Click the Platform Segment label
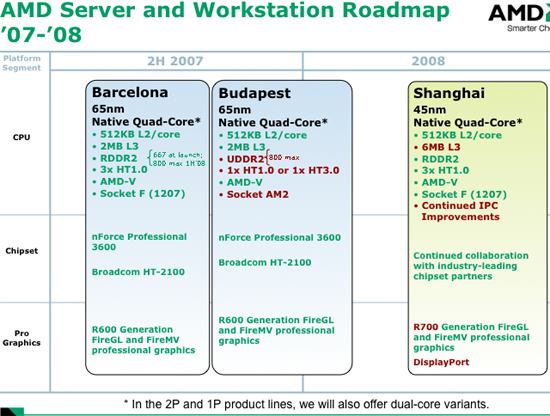 (22, 63)
